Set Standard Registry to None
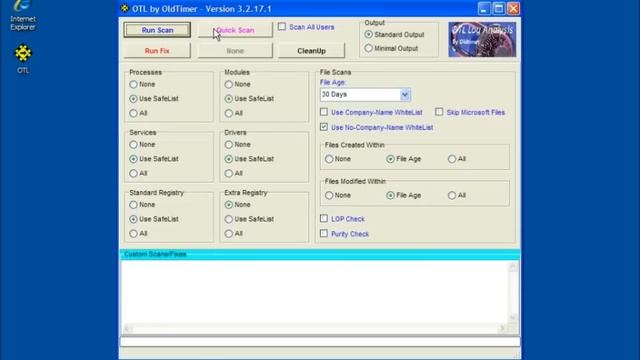640x360 pixels. 133,204
